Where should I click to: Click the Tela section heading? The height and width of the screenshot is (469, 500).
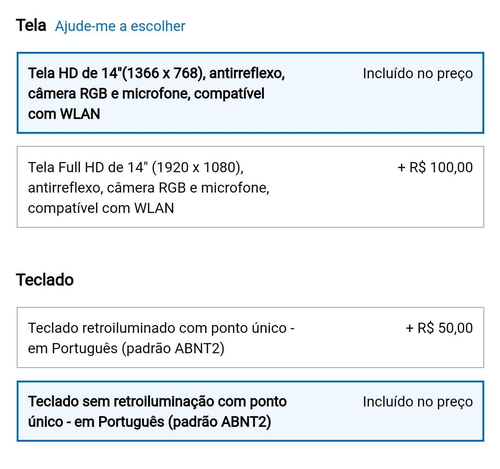click(x=31, y=25)
